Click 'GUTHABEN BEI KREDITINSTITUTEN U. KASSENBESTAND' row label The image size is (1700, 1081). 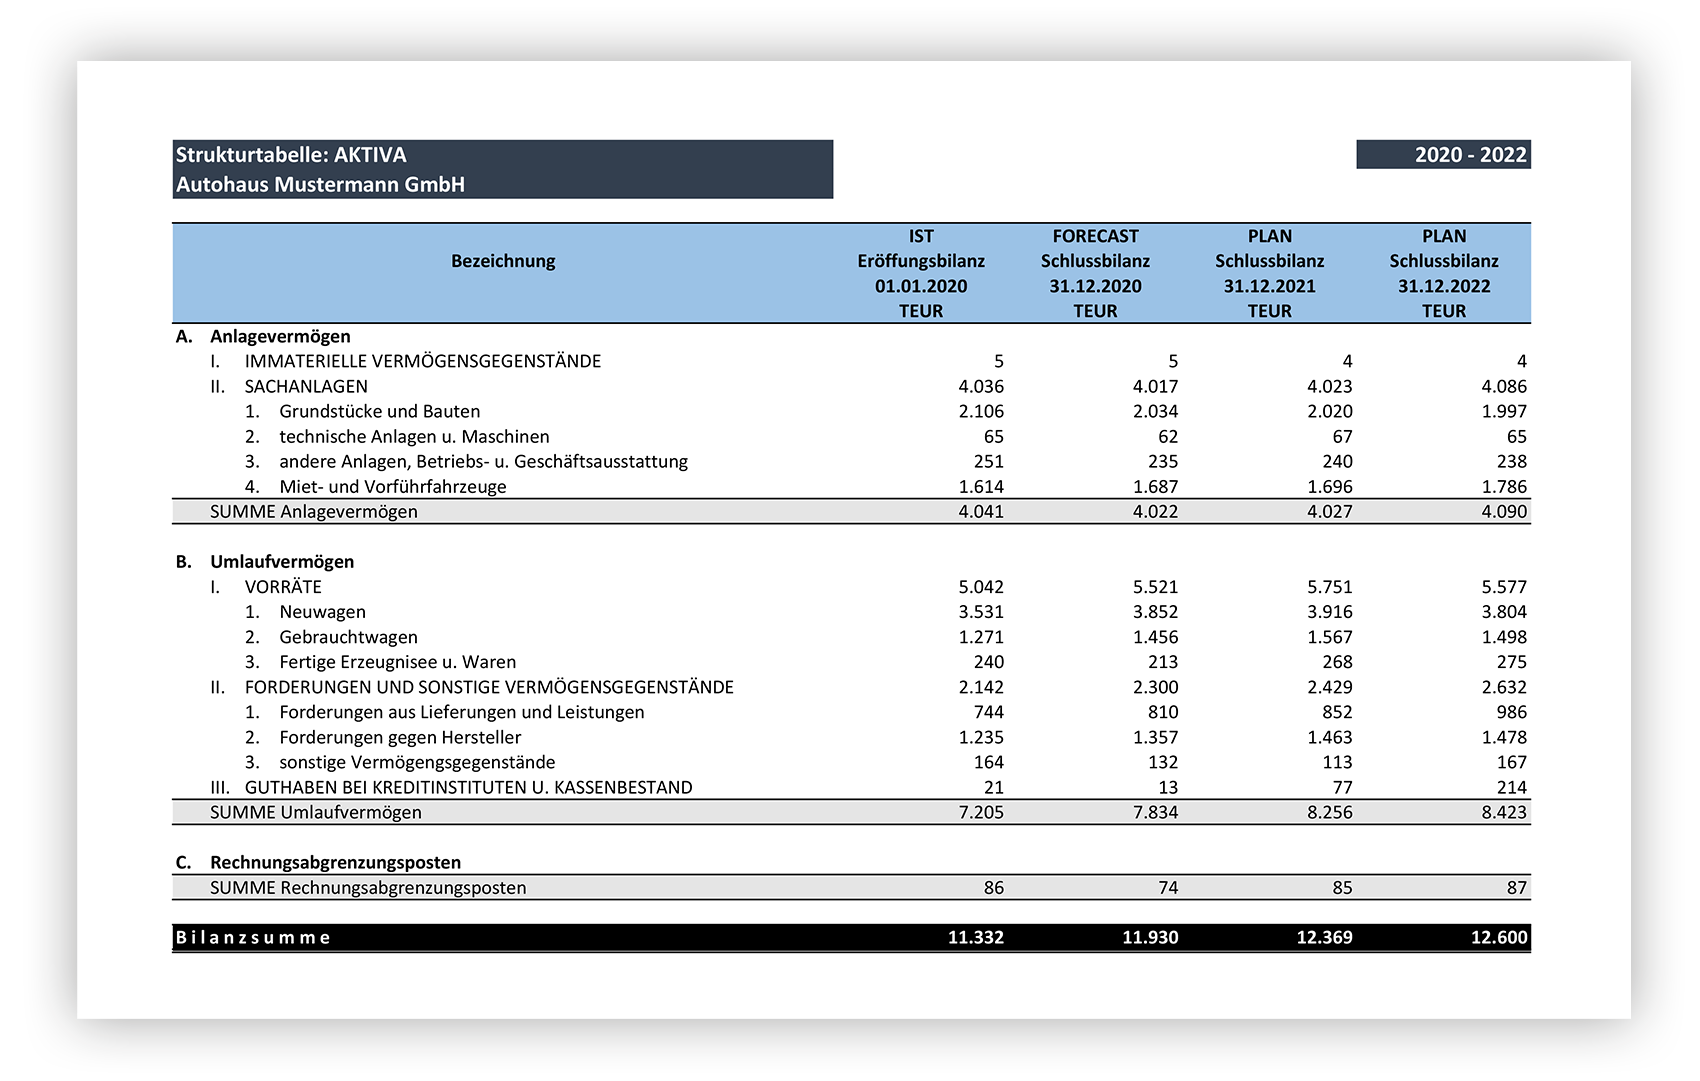(x=468, y=787)
